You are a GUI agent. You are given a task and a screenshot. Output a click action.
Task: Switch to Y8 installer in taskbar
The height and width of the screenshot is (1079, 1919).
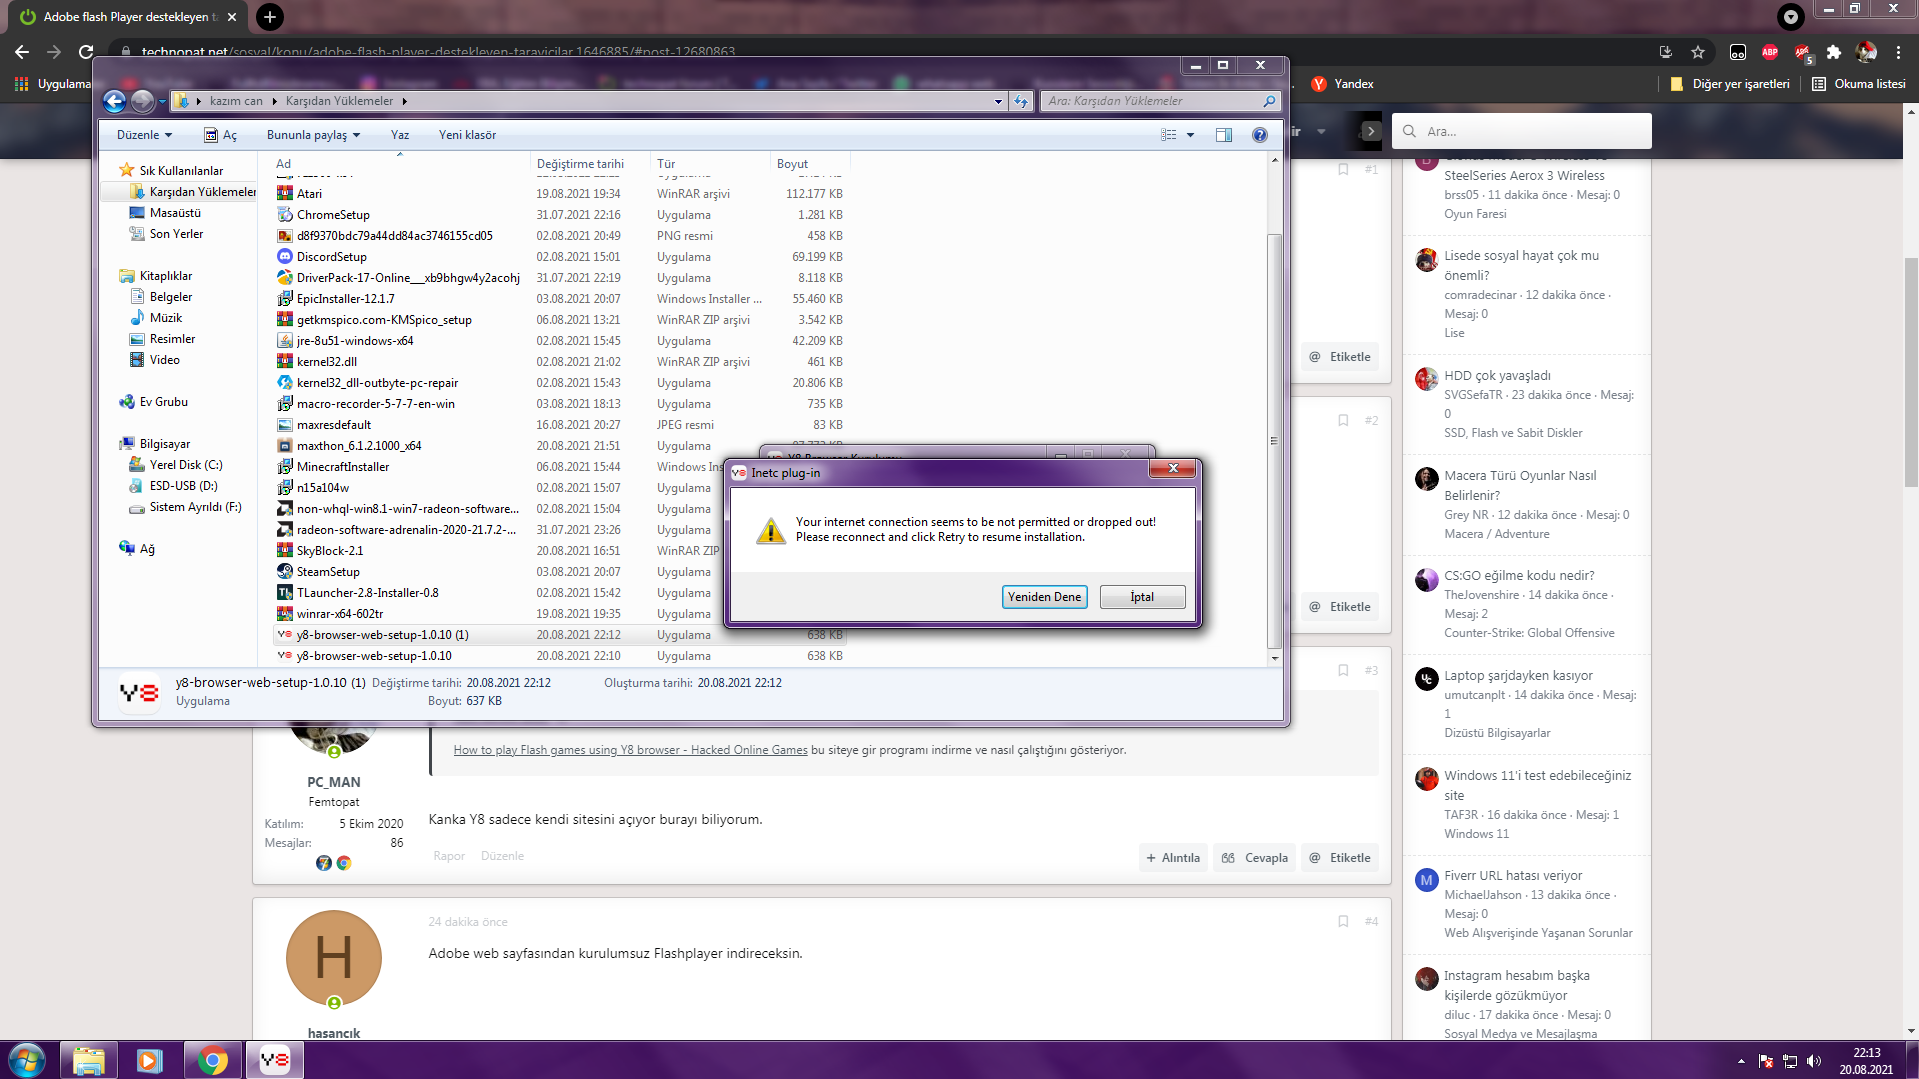click(274, 1060)
